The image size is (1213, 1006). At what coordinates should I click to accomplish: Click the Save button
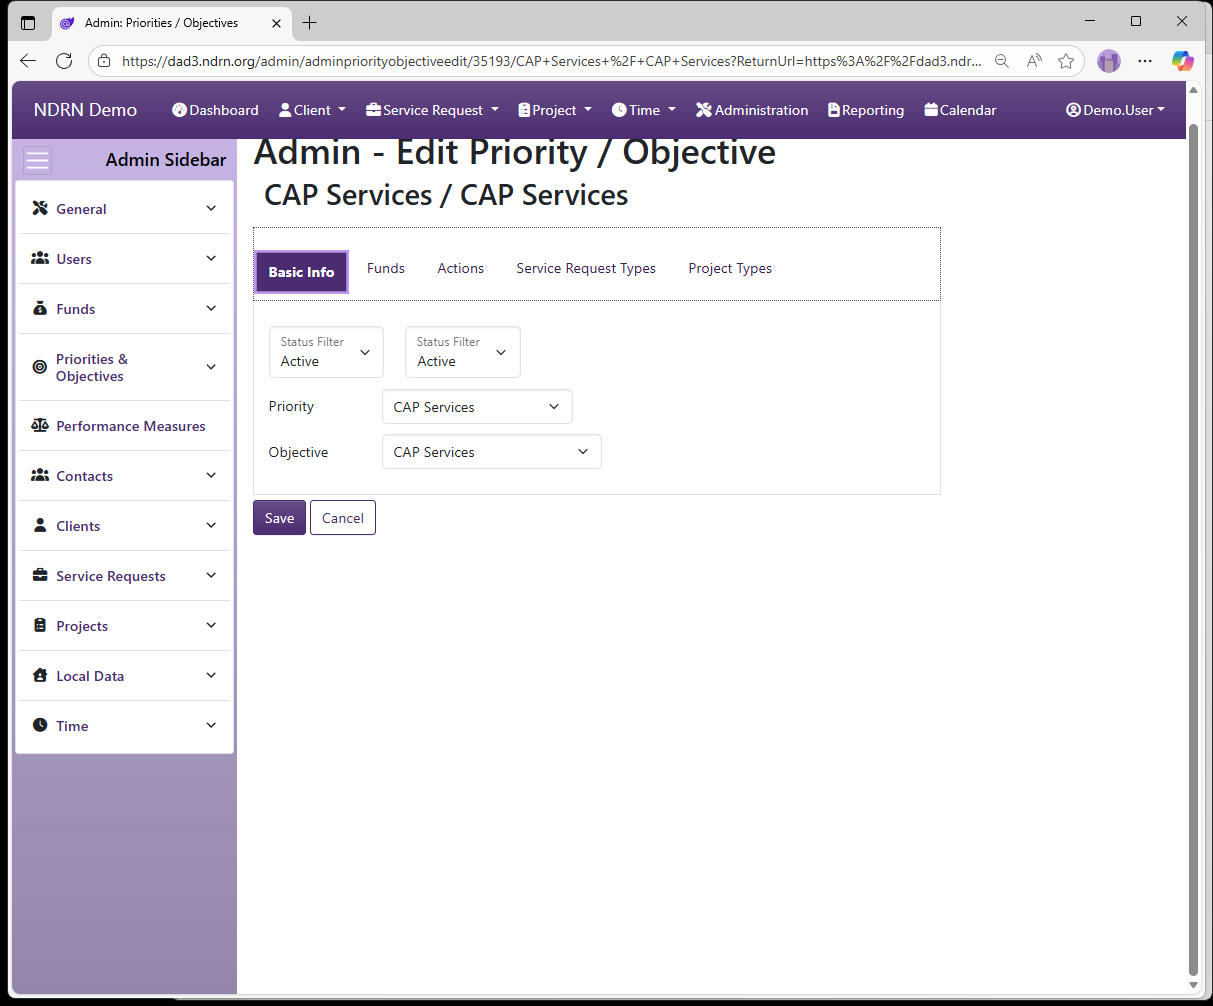pyautogui.click(x=279, y=518)
